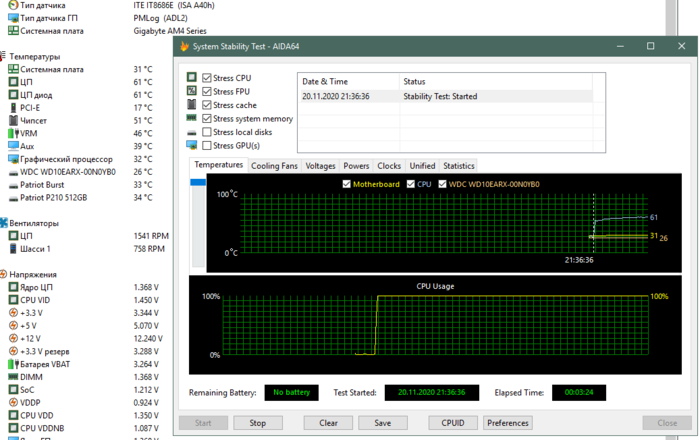Enable the Stress GPU(s) checkbox
Image resolution: width=700 pixels, height=440 pixels.
(x=207, y=145)
